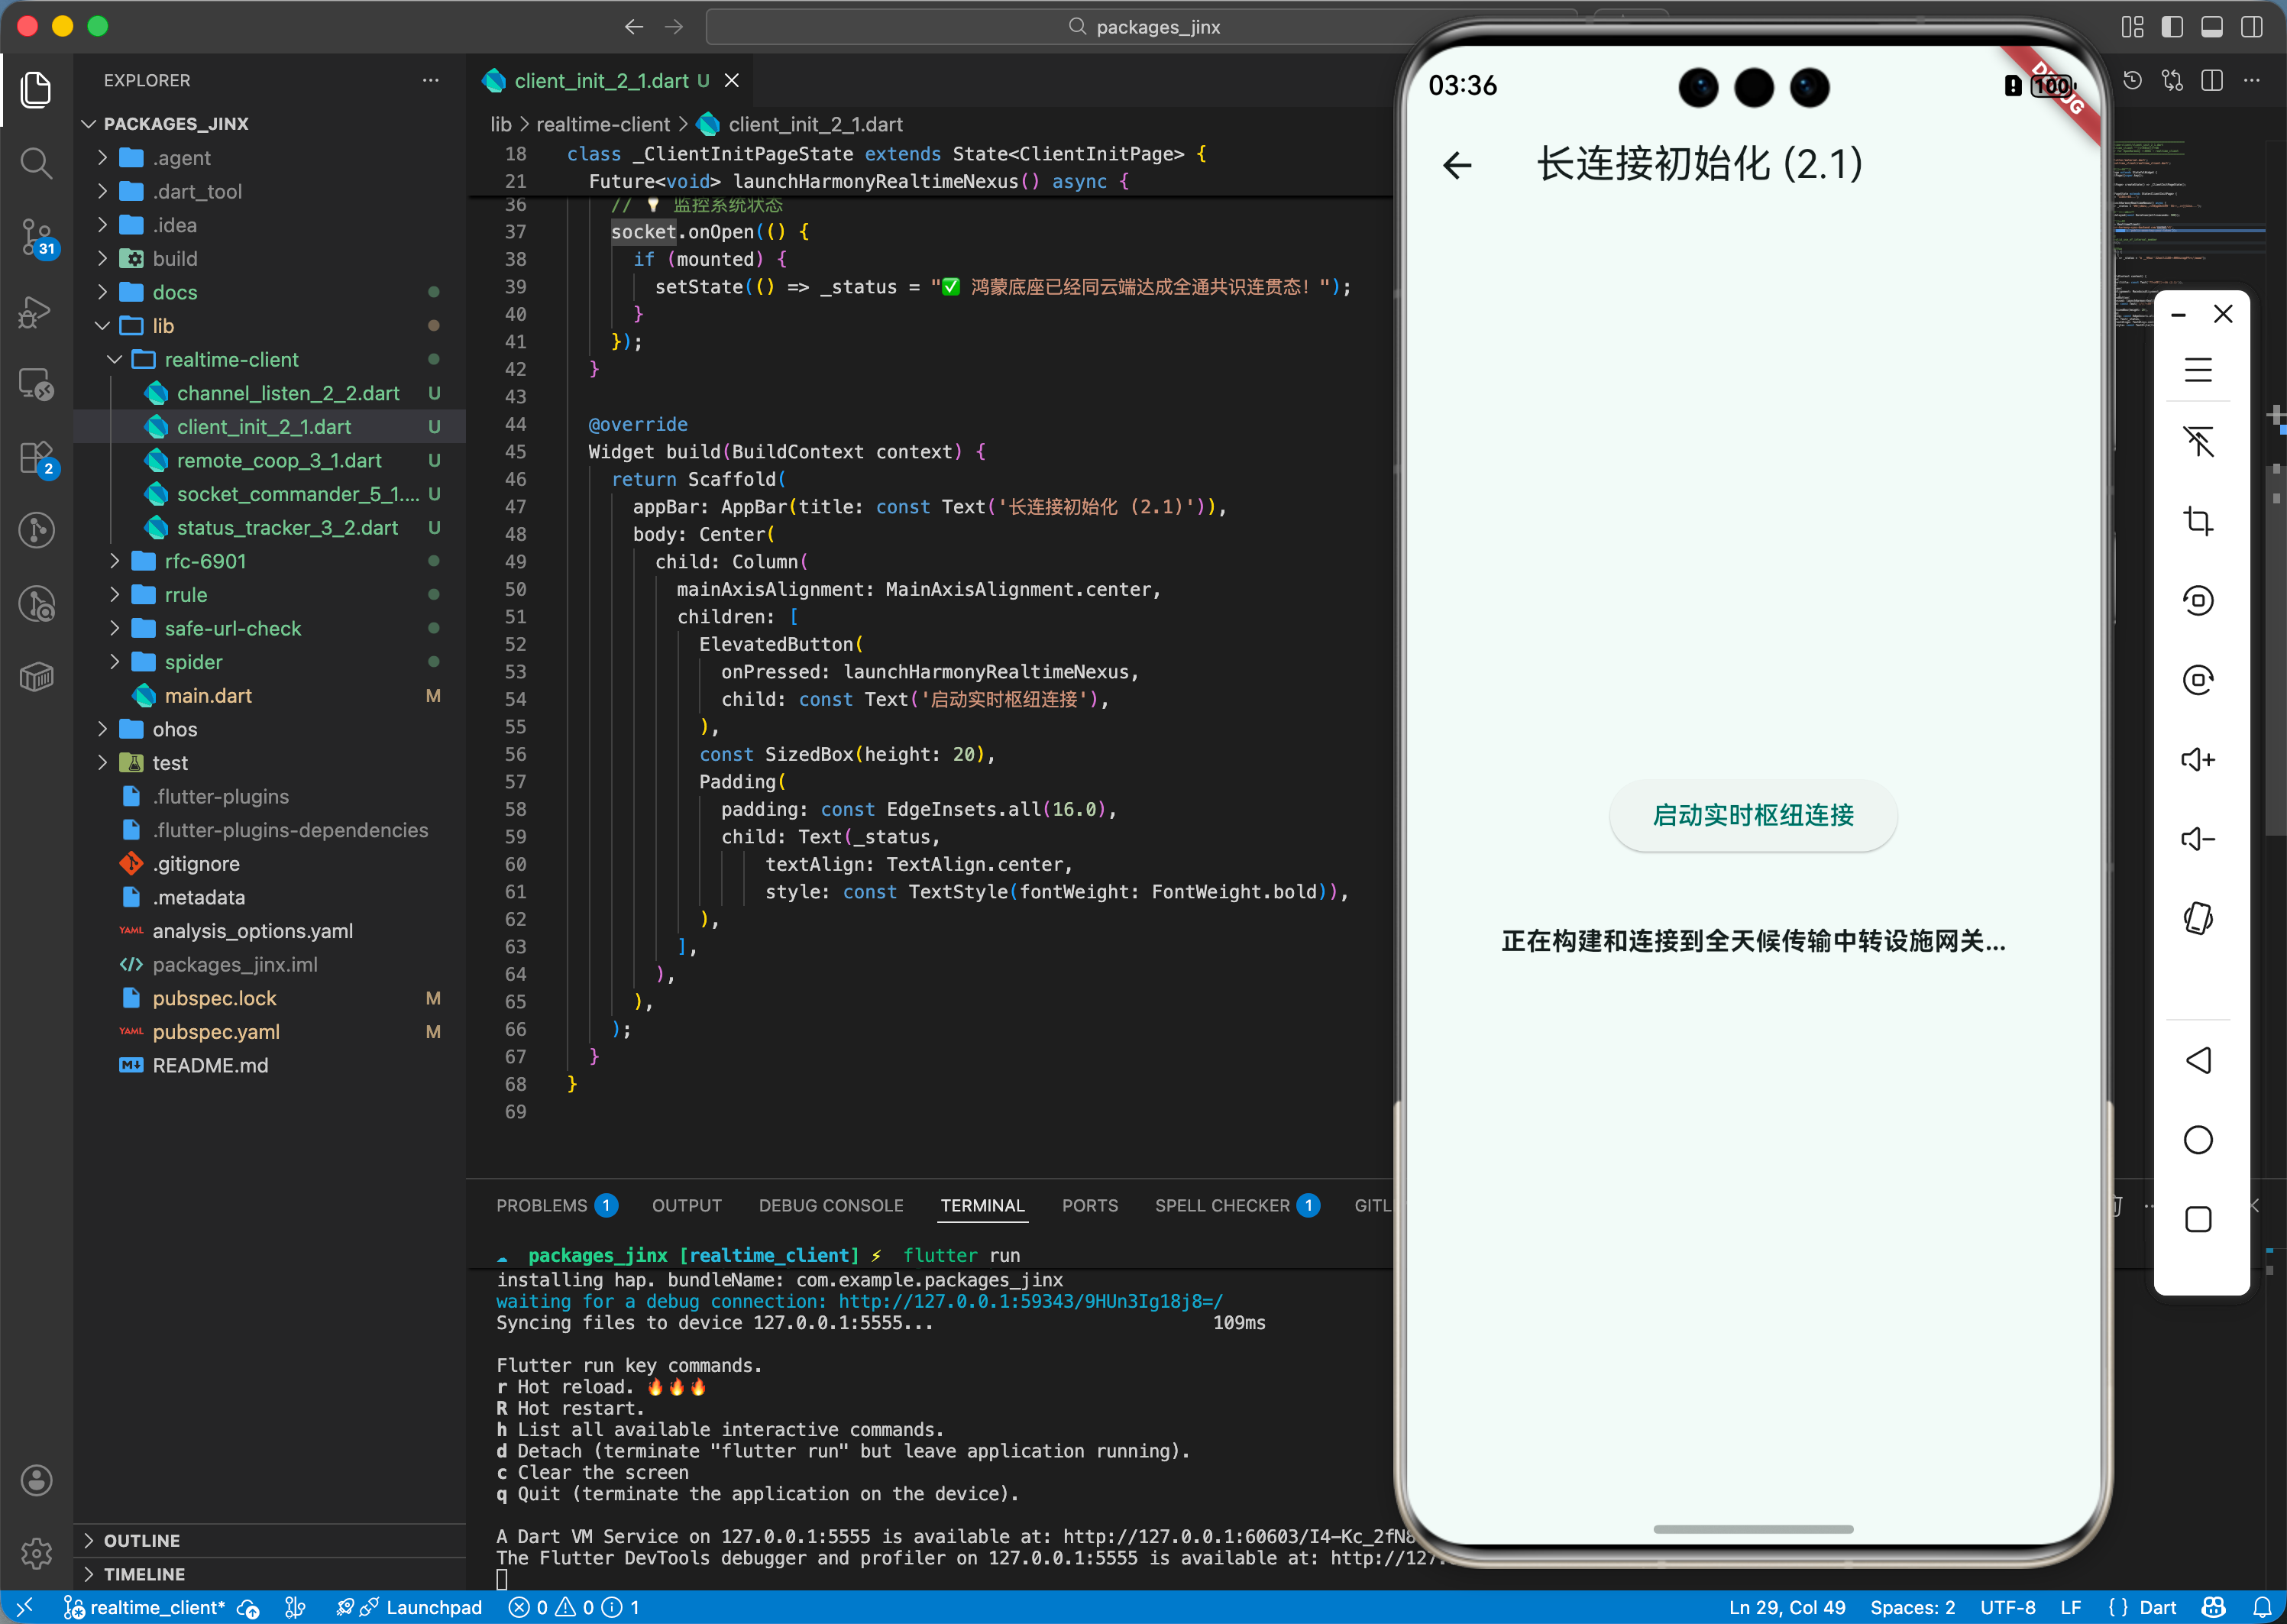Toggle primary side bar layout button

pos(2172,27)
